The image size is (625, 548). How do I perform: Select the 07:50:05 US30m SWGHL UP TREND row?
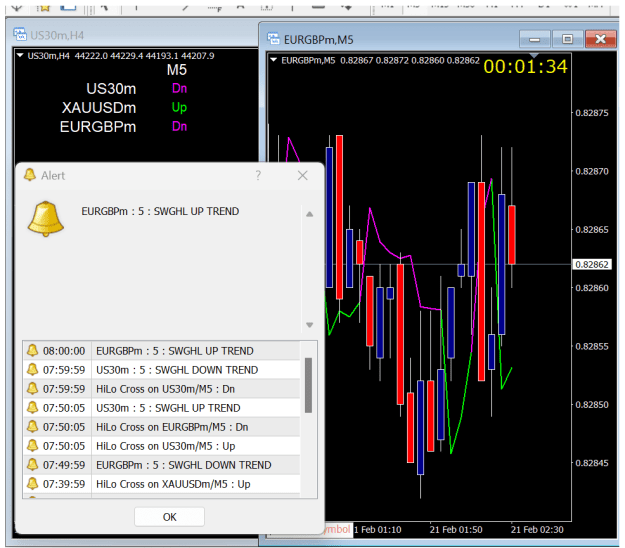point(161,408)
